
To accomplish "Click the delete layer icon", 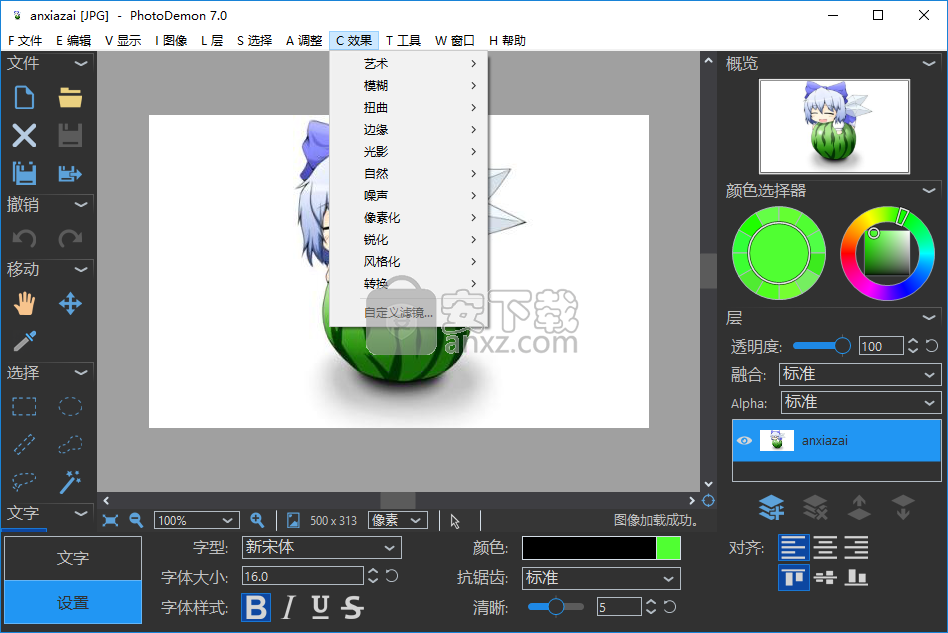I will click(815, 507).
